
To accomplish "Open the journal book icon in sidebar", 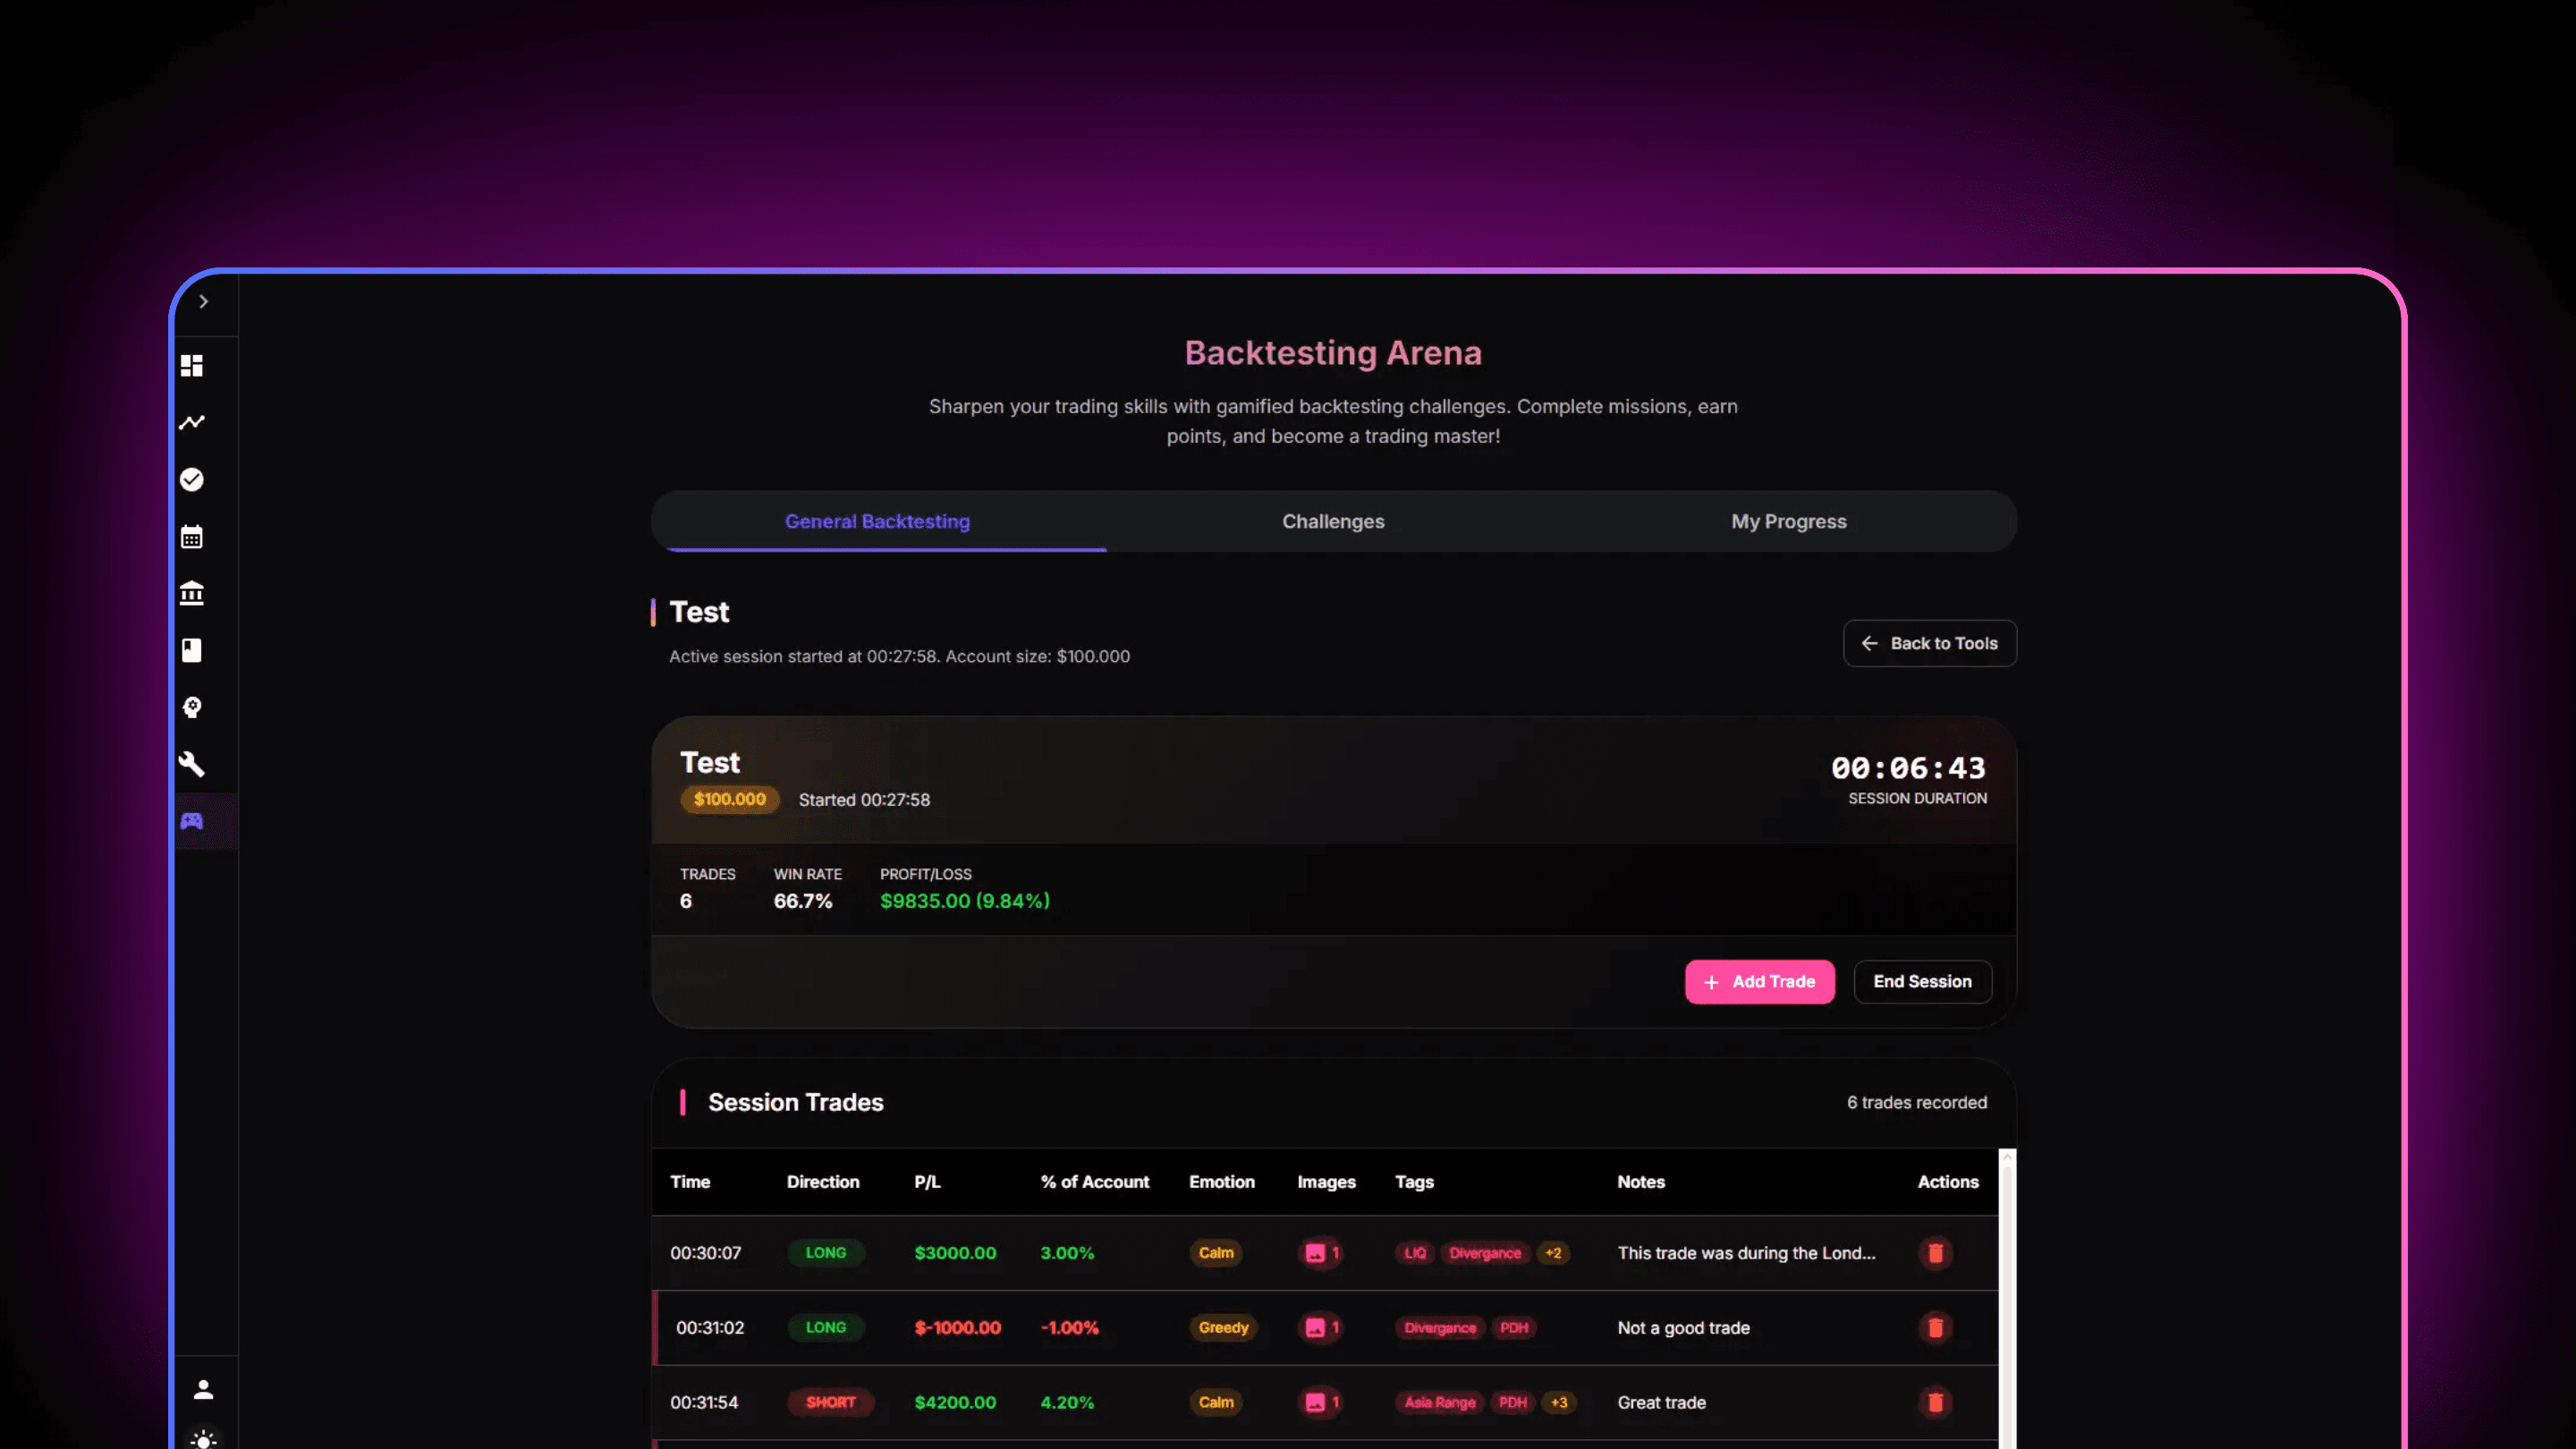I will (192, 650).
